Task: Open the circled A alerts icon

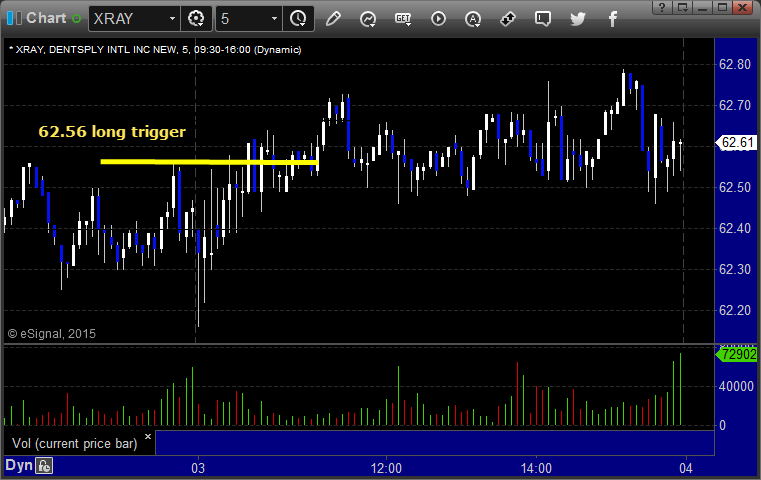Action: tap(473, 19)
